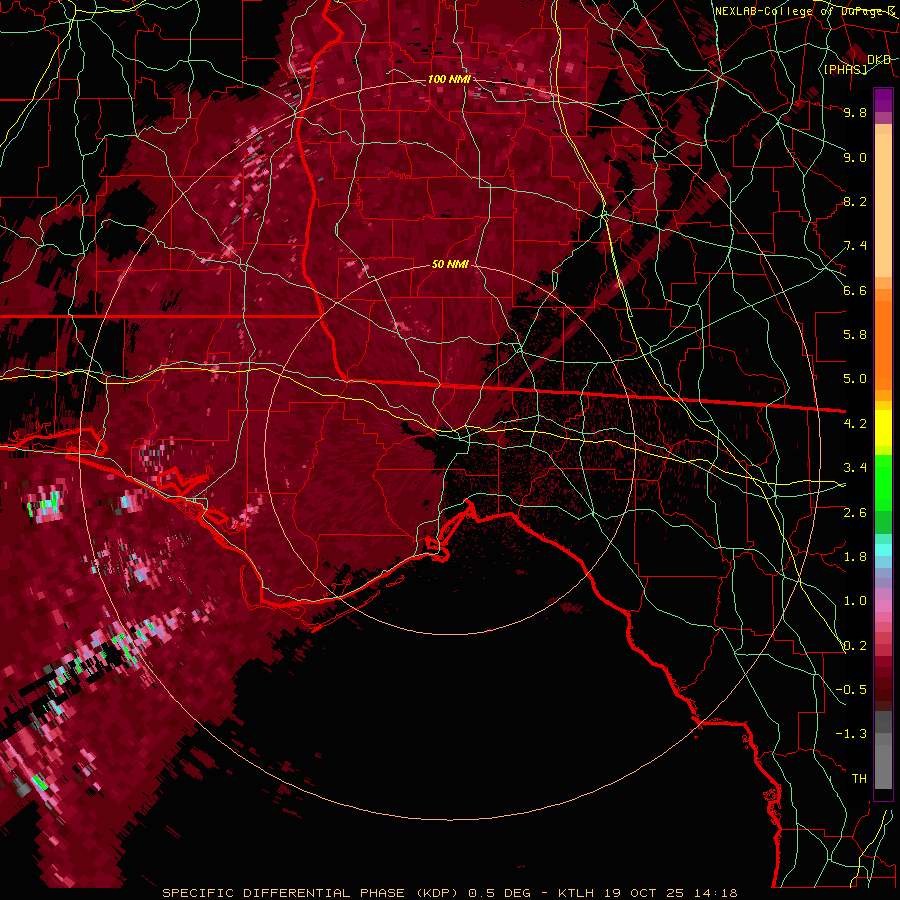This screenshot has height=900, width=900.
Task: Click the Specific Differential Phase caption text
Action: coord(450,893)
